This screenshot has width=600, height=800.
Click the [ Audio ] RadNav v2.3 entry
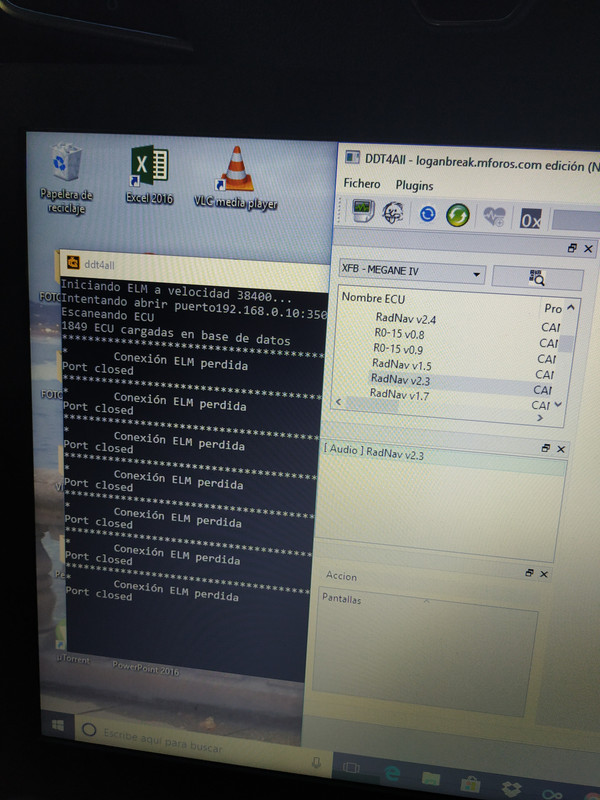click(373, 452)
